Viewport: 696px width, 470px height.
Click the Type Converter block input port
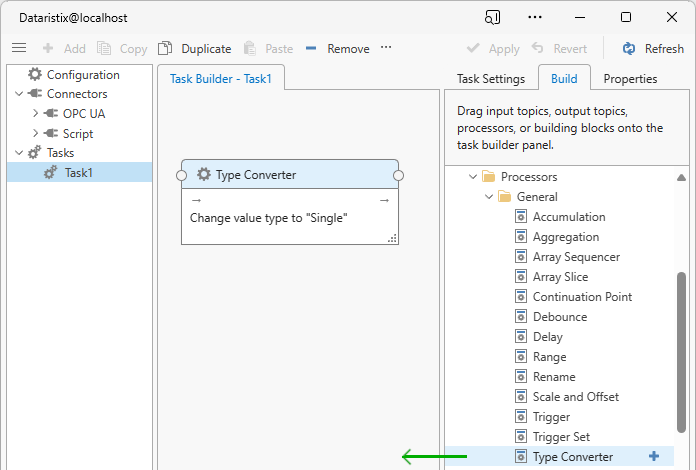point(182,176)
